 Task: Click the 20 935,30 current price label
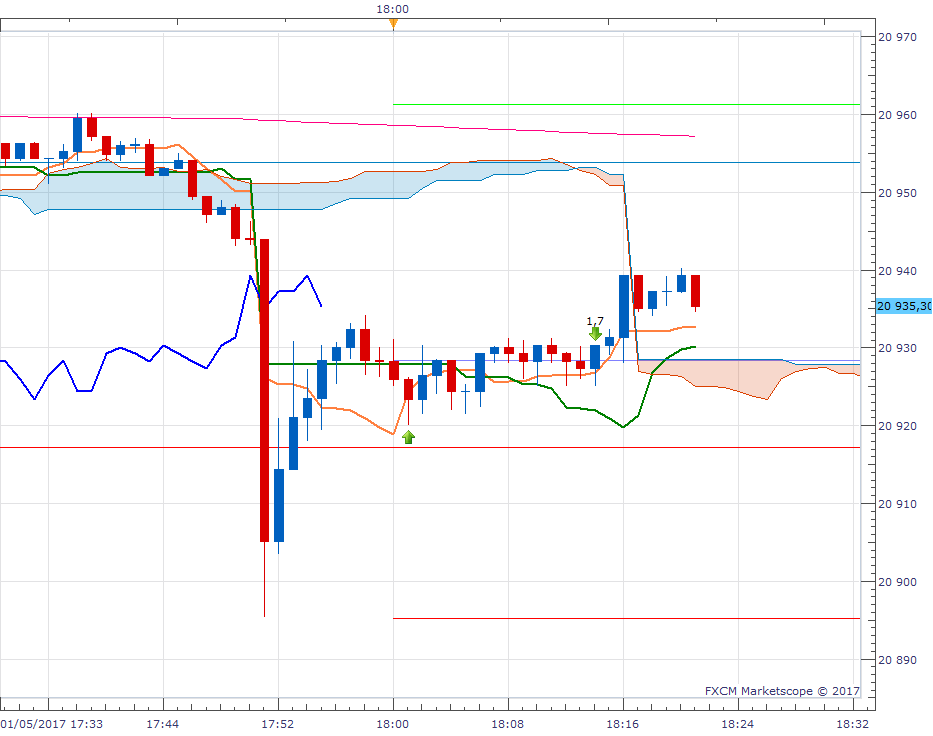[x=904, y=306]
